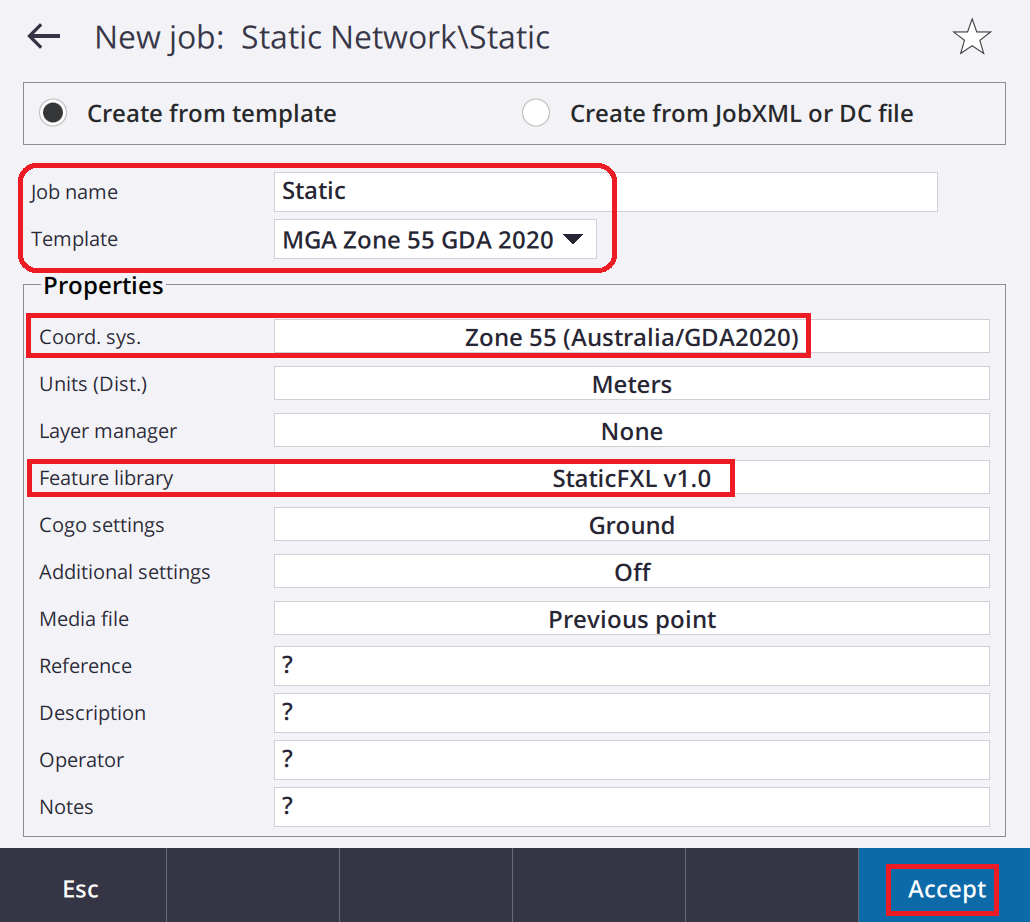Click into the Operator input field
The width and height of the screenshot is (1030, 922).
(632, 760)
